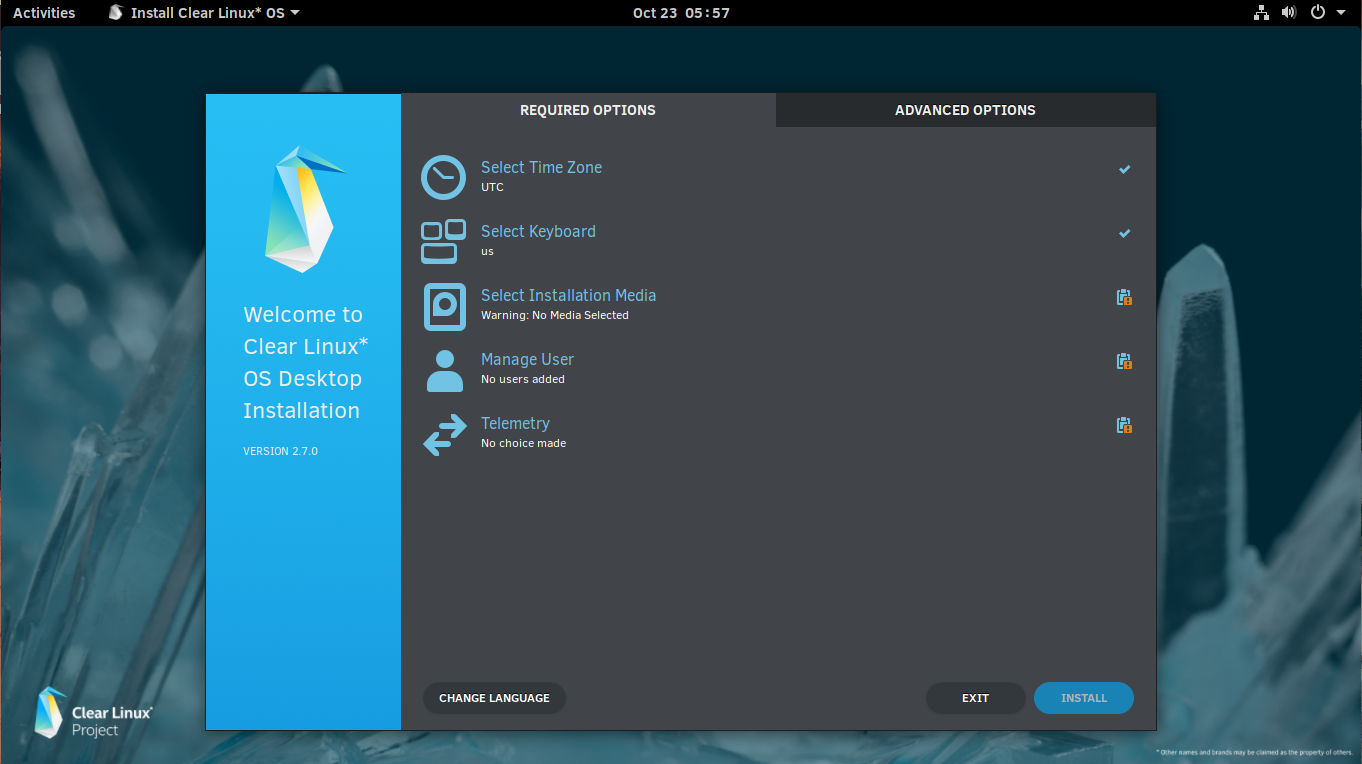Click the person icon for Manage User

click(x=445, y=370)
